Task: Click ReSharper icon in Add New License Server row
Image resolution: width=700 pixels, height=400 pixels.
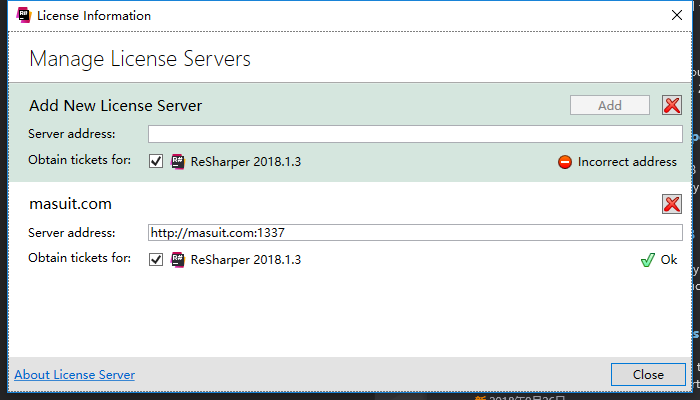Action: click(x=178, y=162)
